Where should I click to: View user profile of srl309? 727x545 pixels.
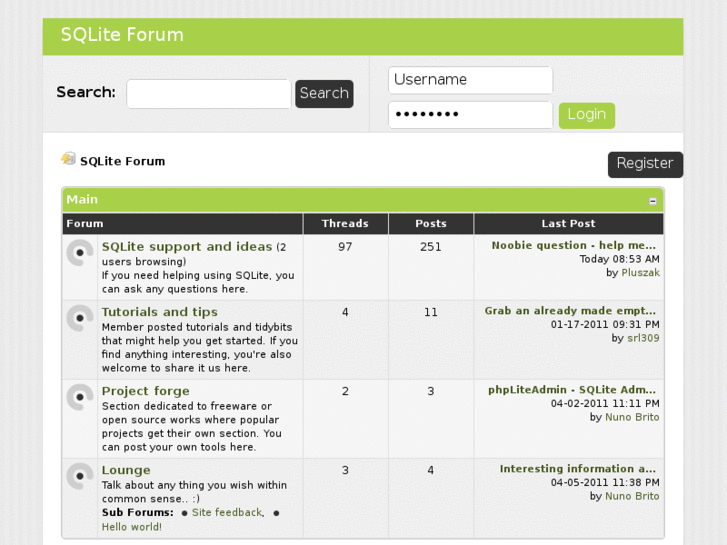[643, 338]
